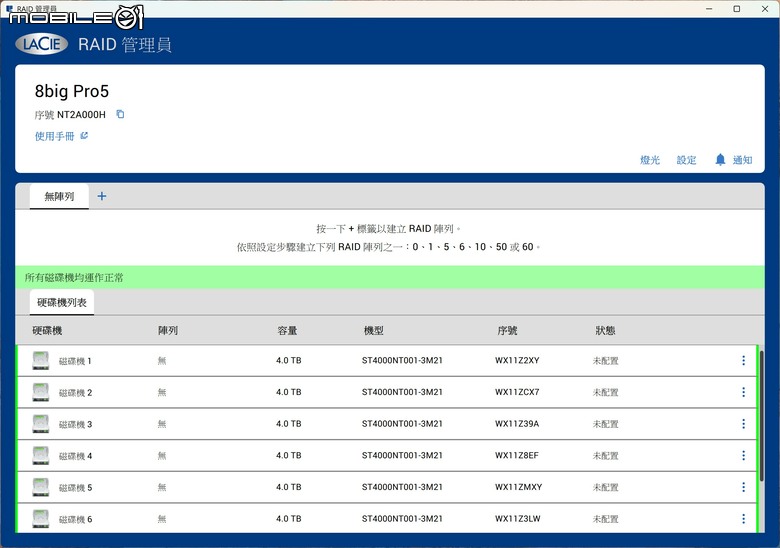Viewport: 780px width, 548px height.
Task: Open the 使用手冊 user manual link
Action: click(x=54, y=136)
